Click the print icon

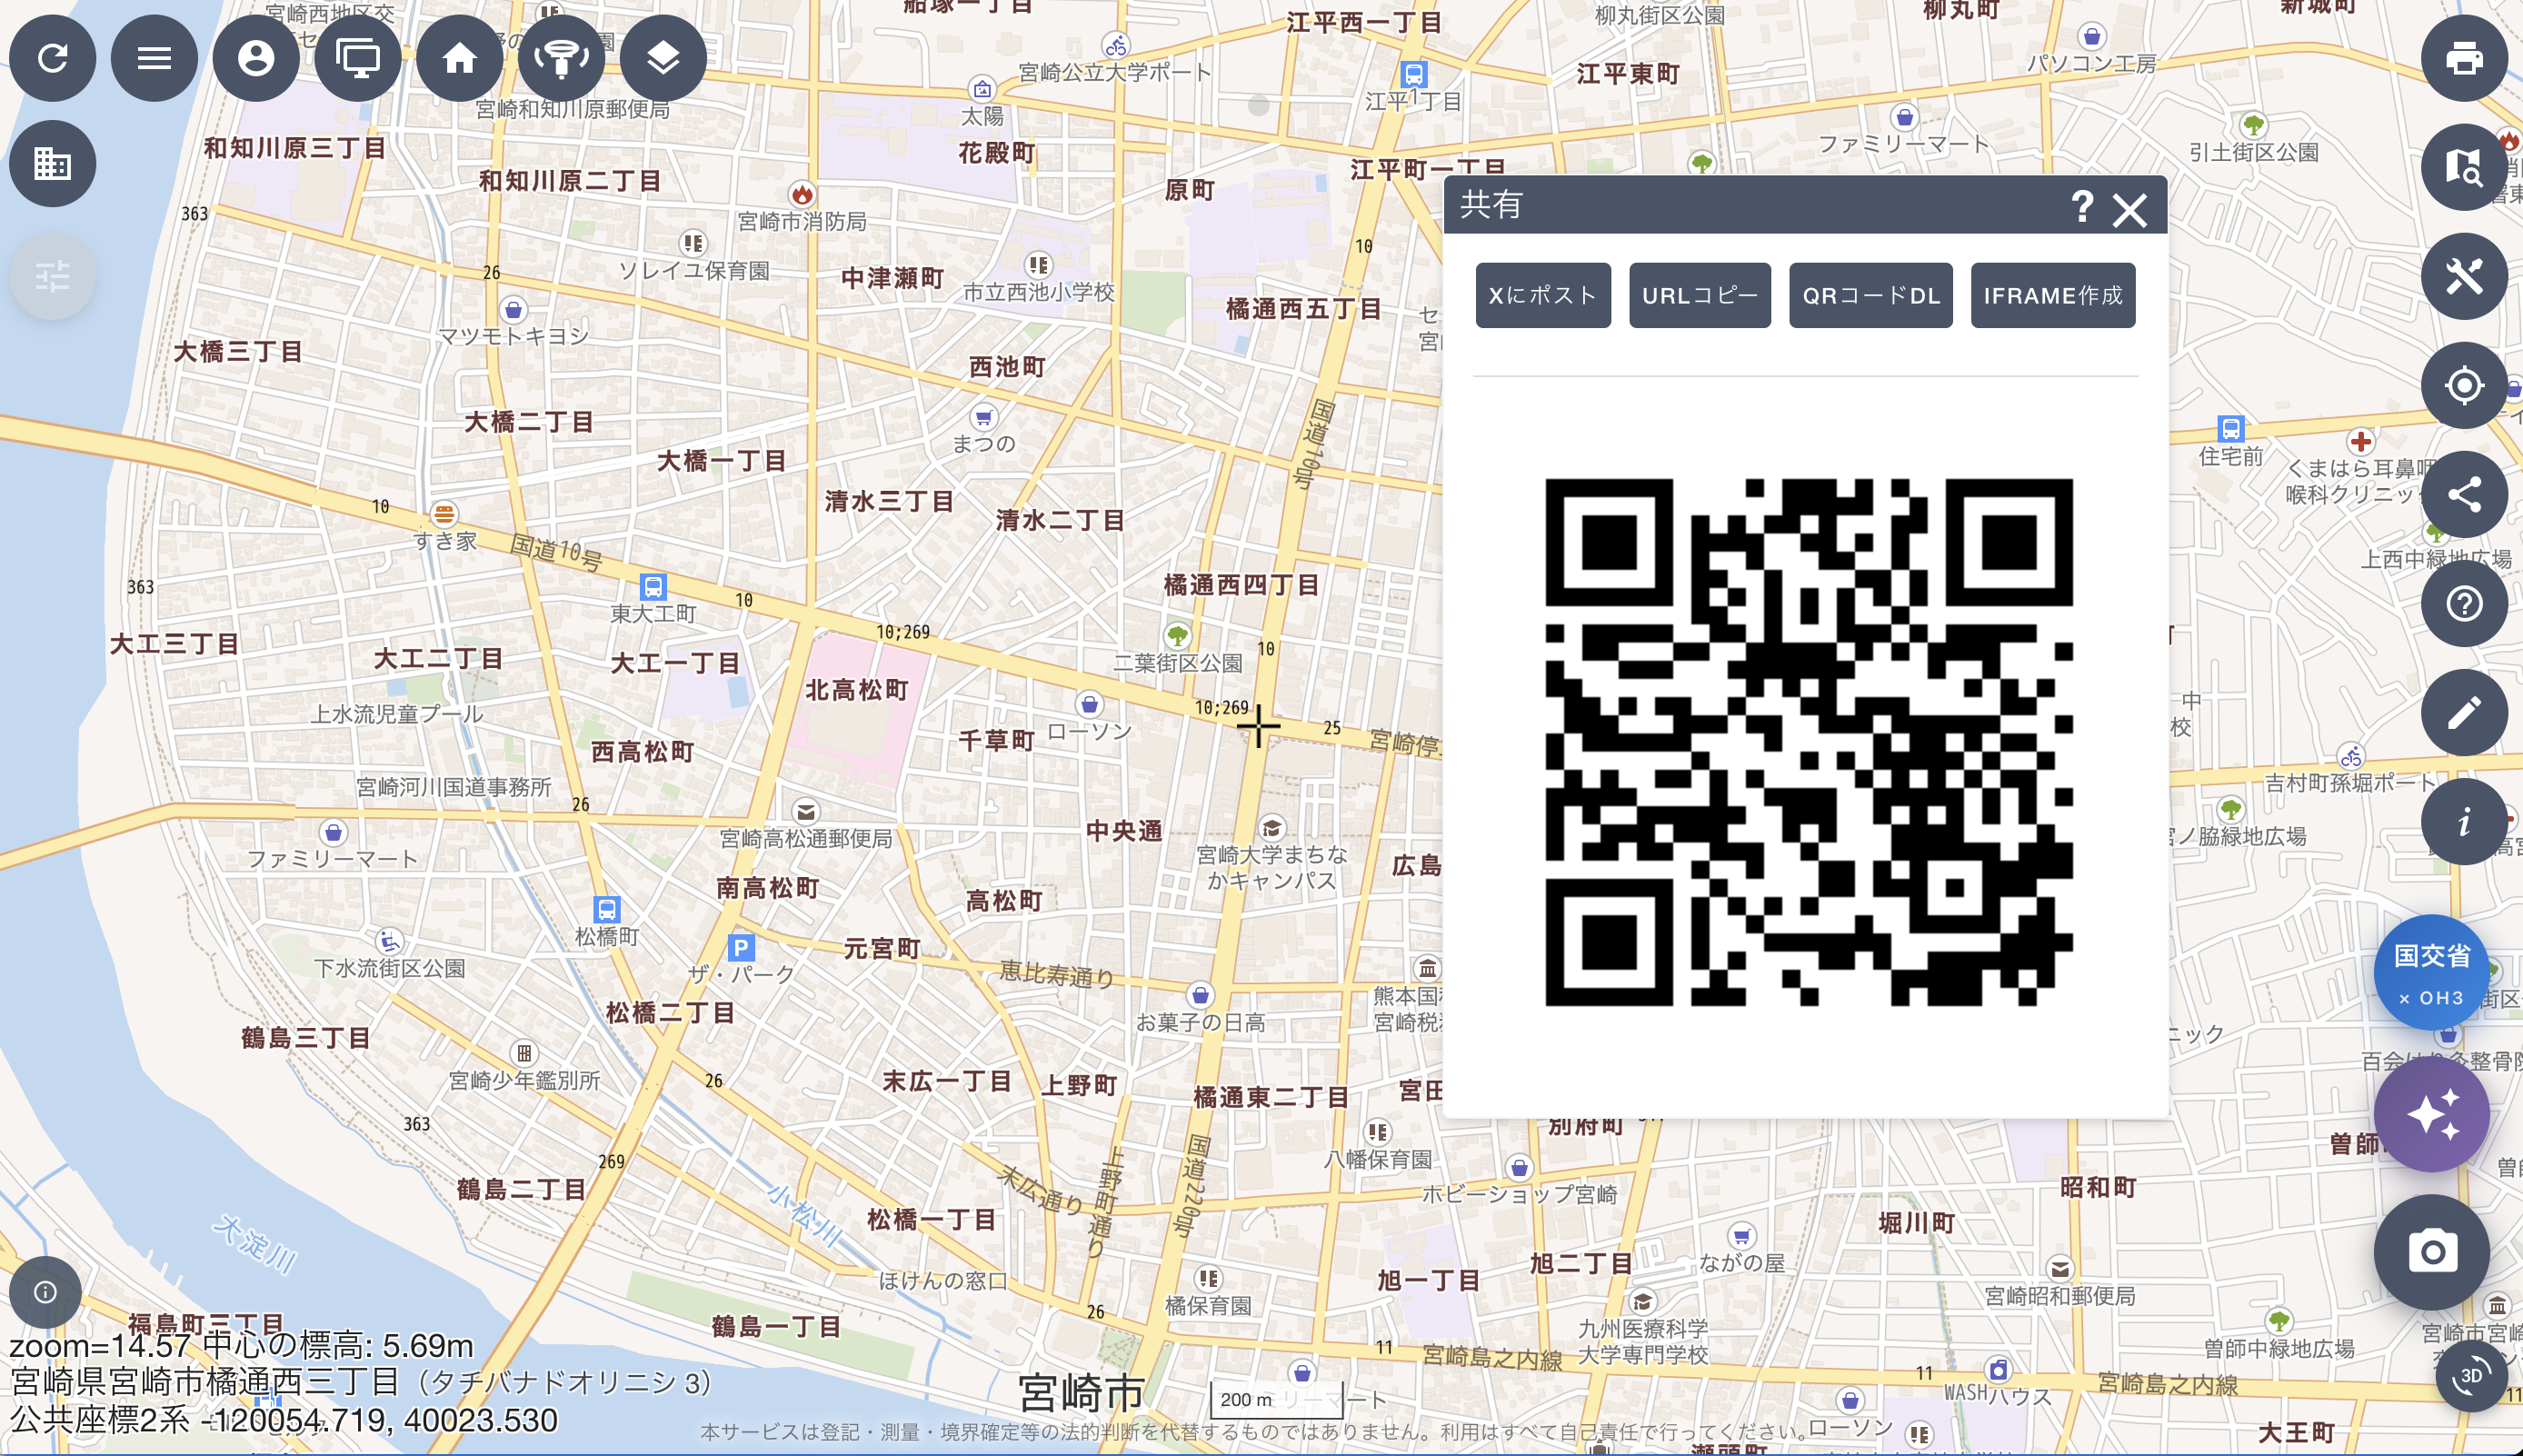pyautogui.click(x=2463, y=58)
